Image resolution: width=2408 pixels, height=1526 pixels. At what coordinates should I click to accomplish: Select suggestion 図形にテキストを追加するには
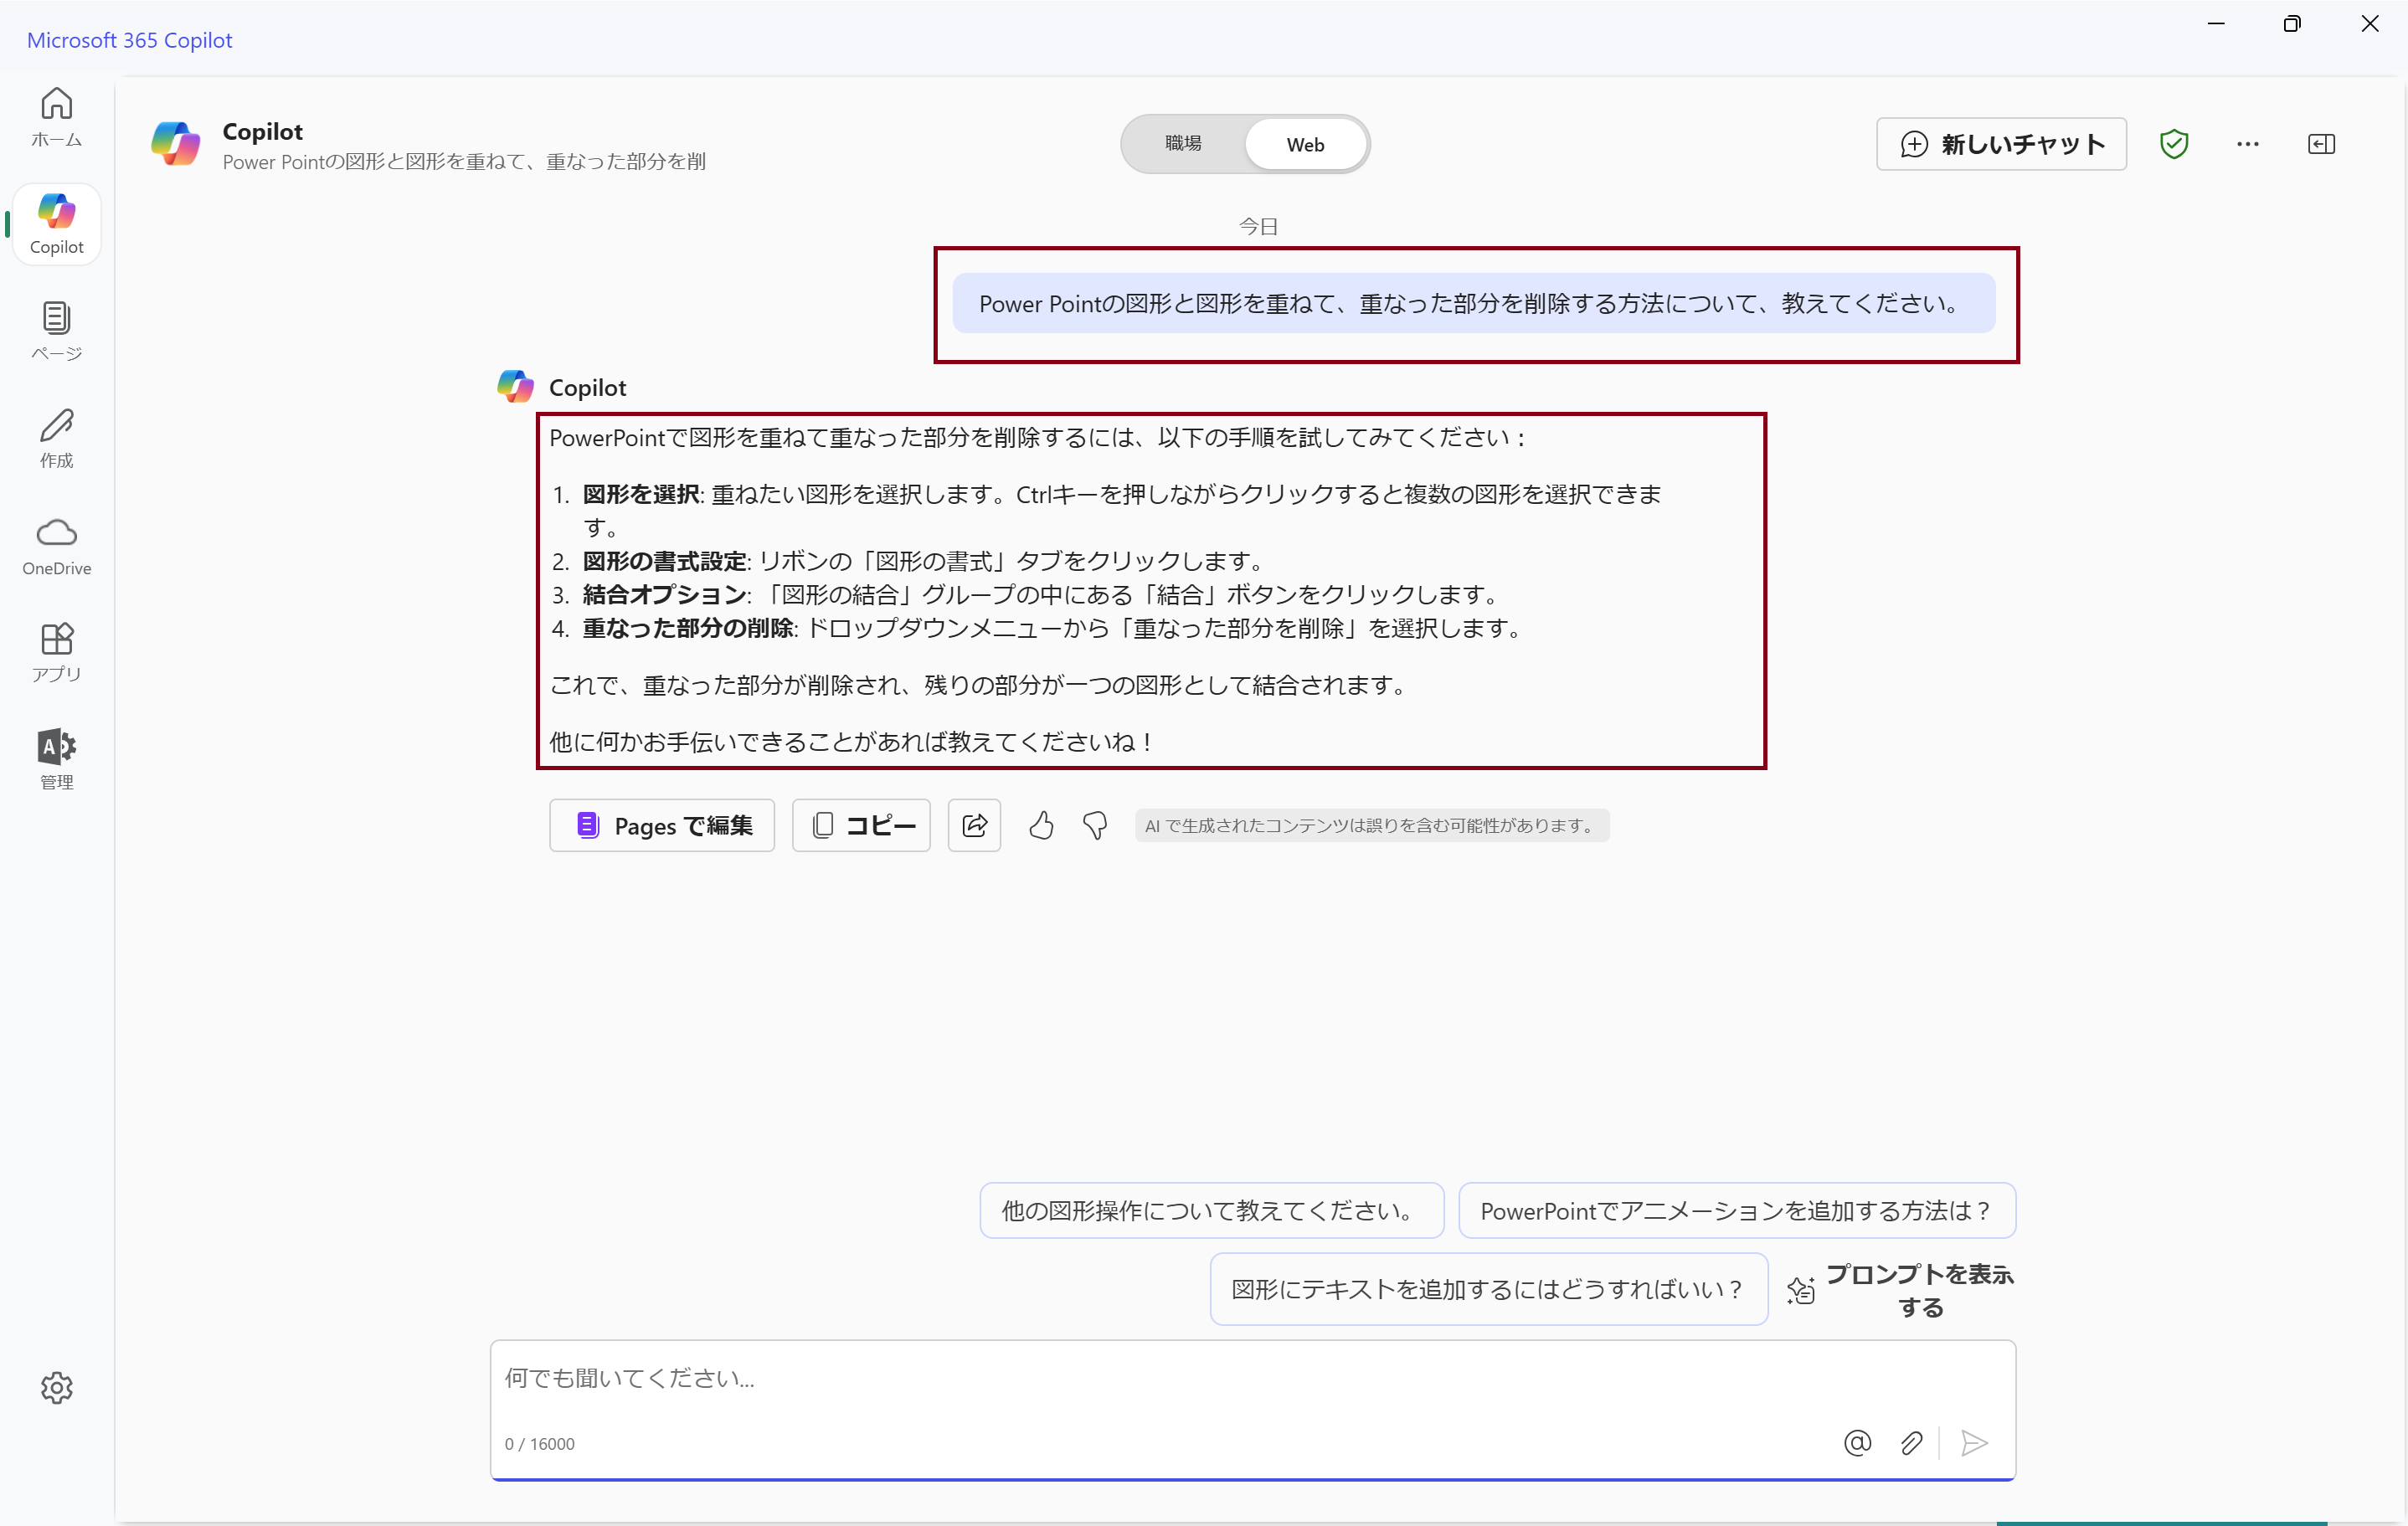(1489, 1289)
